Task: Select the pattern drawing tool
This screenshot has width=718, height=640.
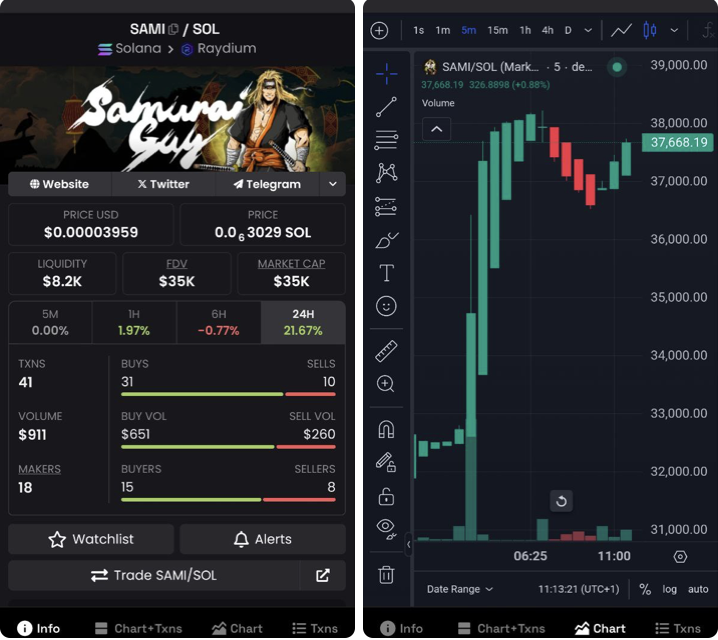Action: click(386, 173)
